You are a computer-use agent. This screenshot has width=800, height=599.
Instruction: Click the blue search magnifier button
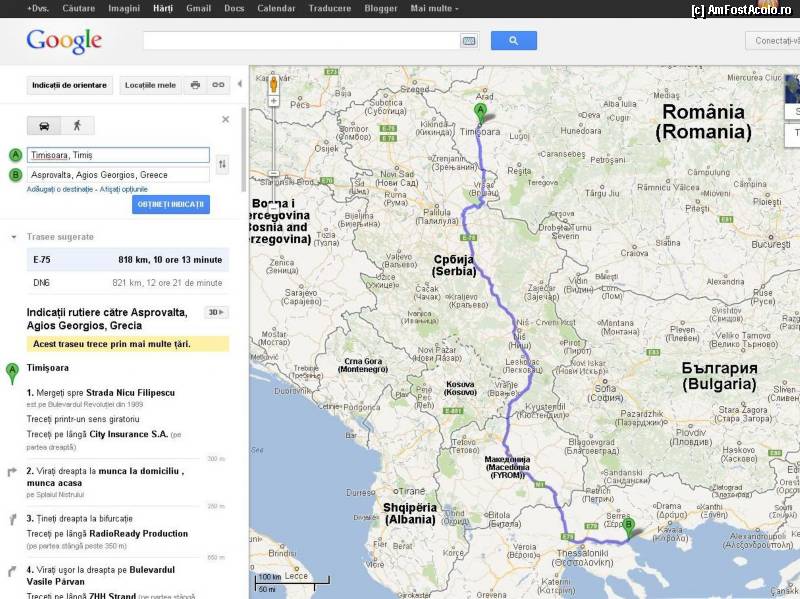pos(513,41)
